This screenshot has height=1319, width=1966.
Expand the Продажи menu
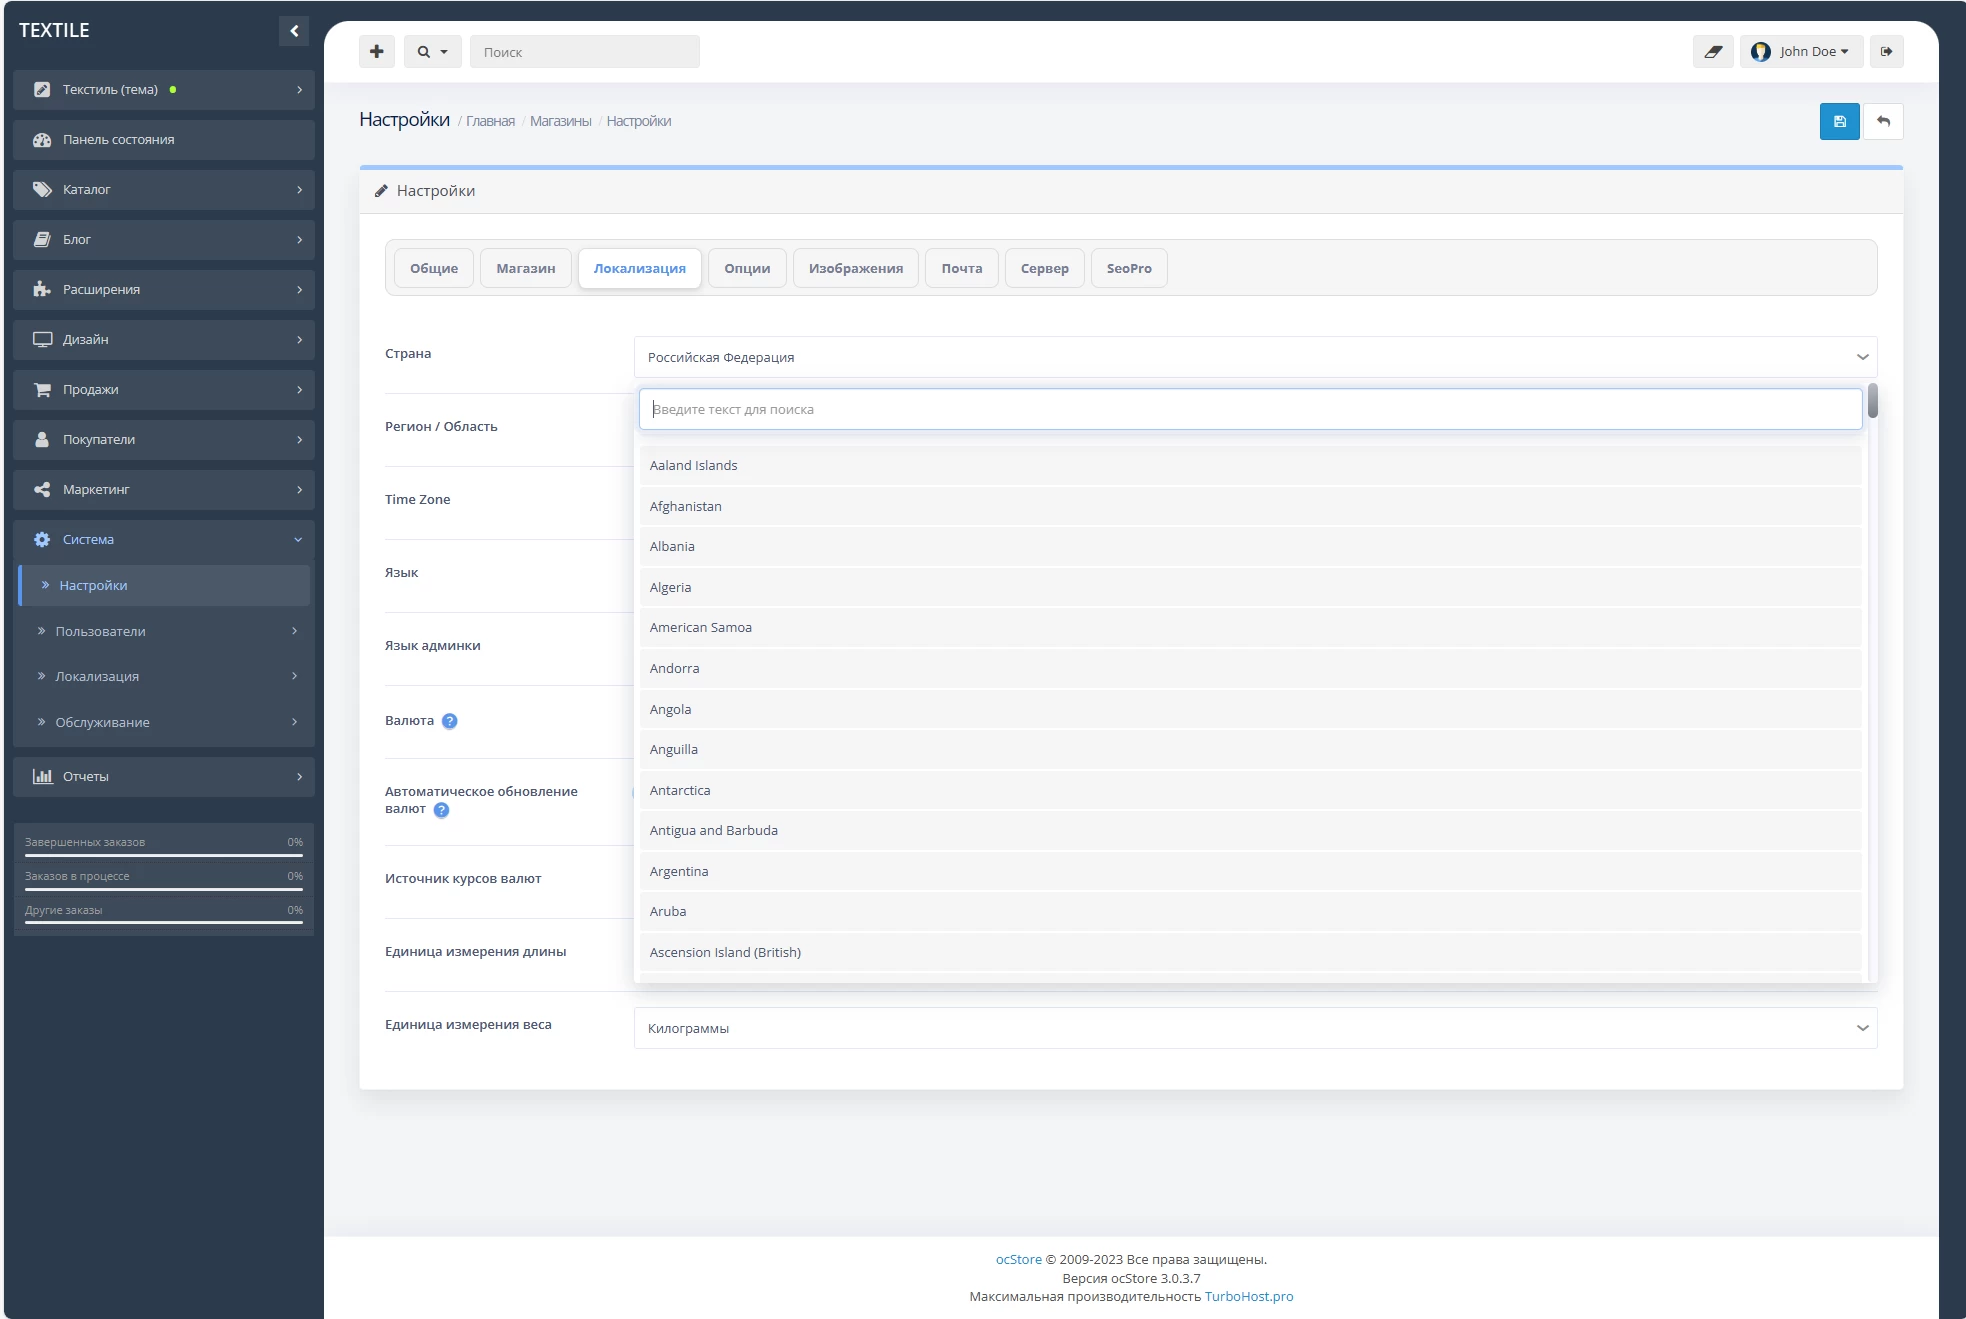pos(164,390)
